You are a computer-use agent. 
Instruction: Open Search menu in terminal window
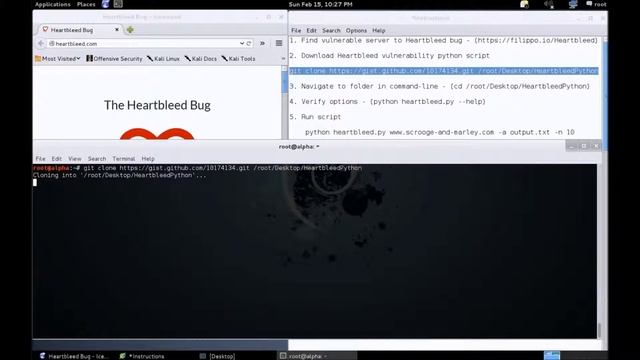[97, 158]
